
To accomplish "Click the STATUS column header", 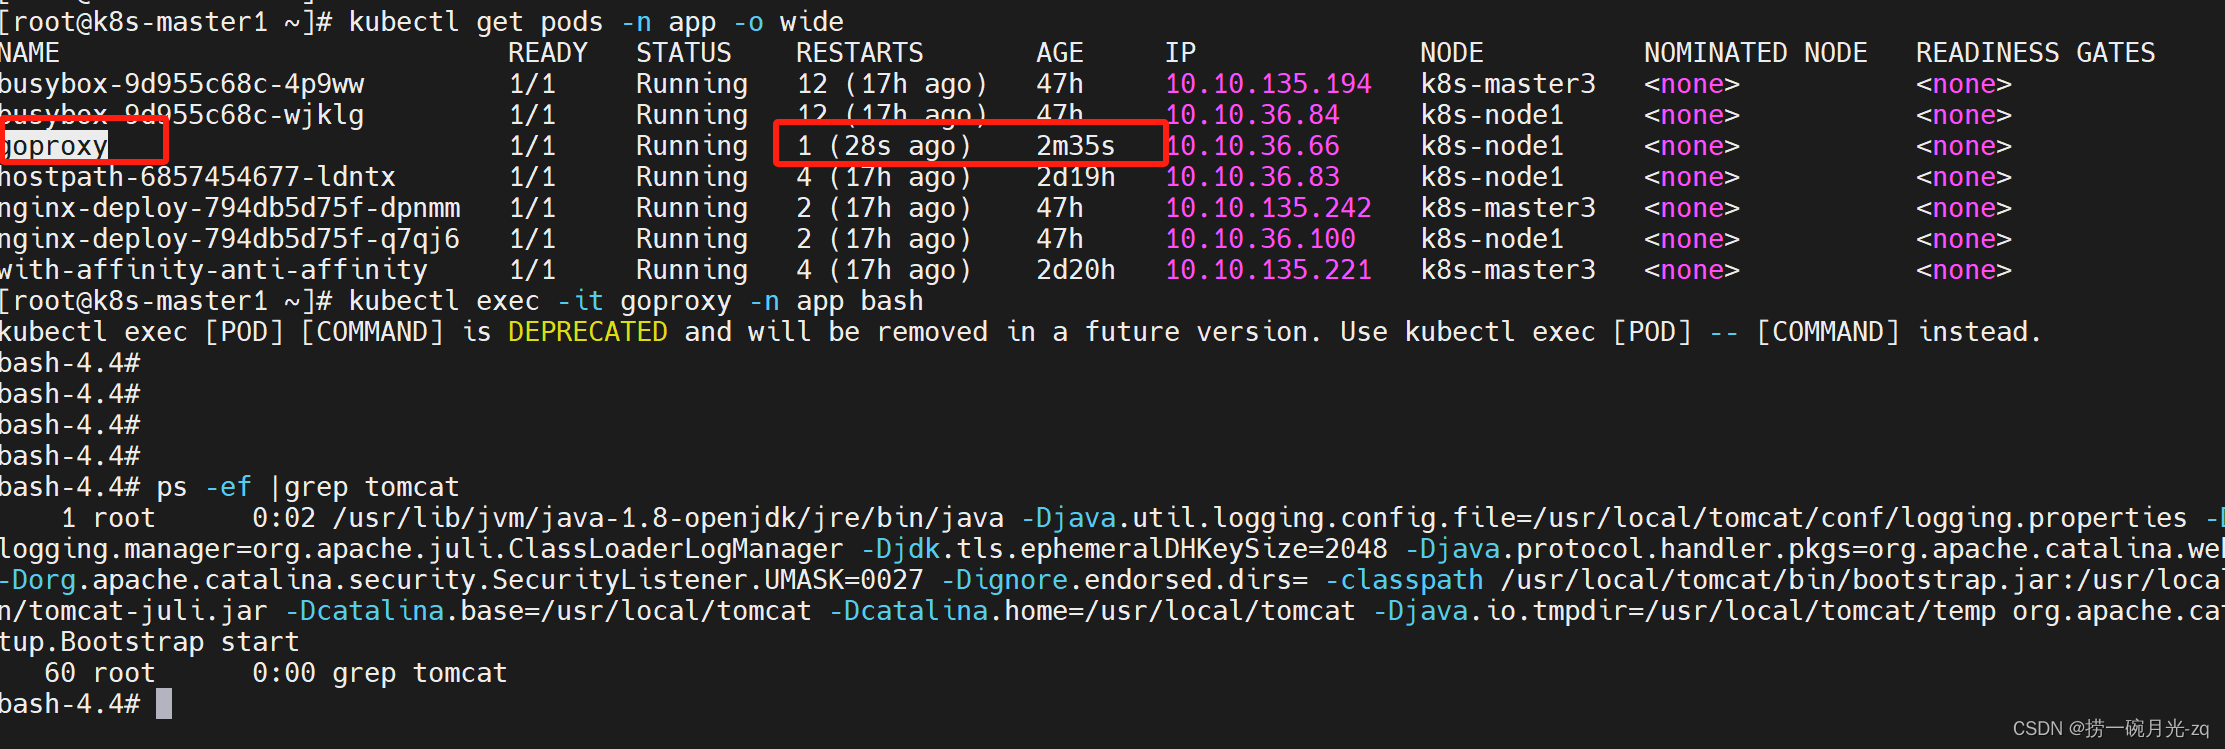I will [x=684, y=53].
